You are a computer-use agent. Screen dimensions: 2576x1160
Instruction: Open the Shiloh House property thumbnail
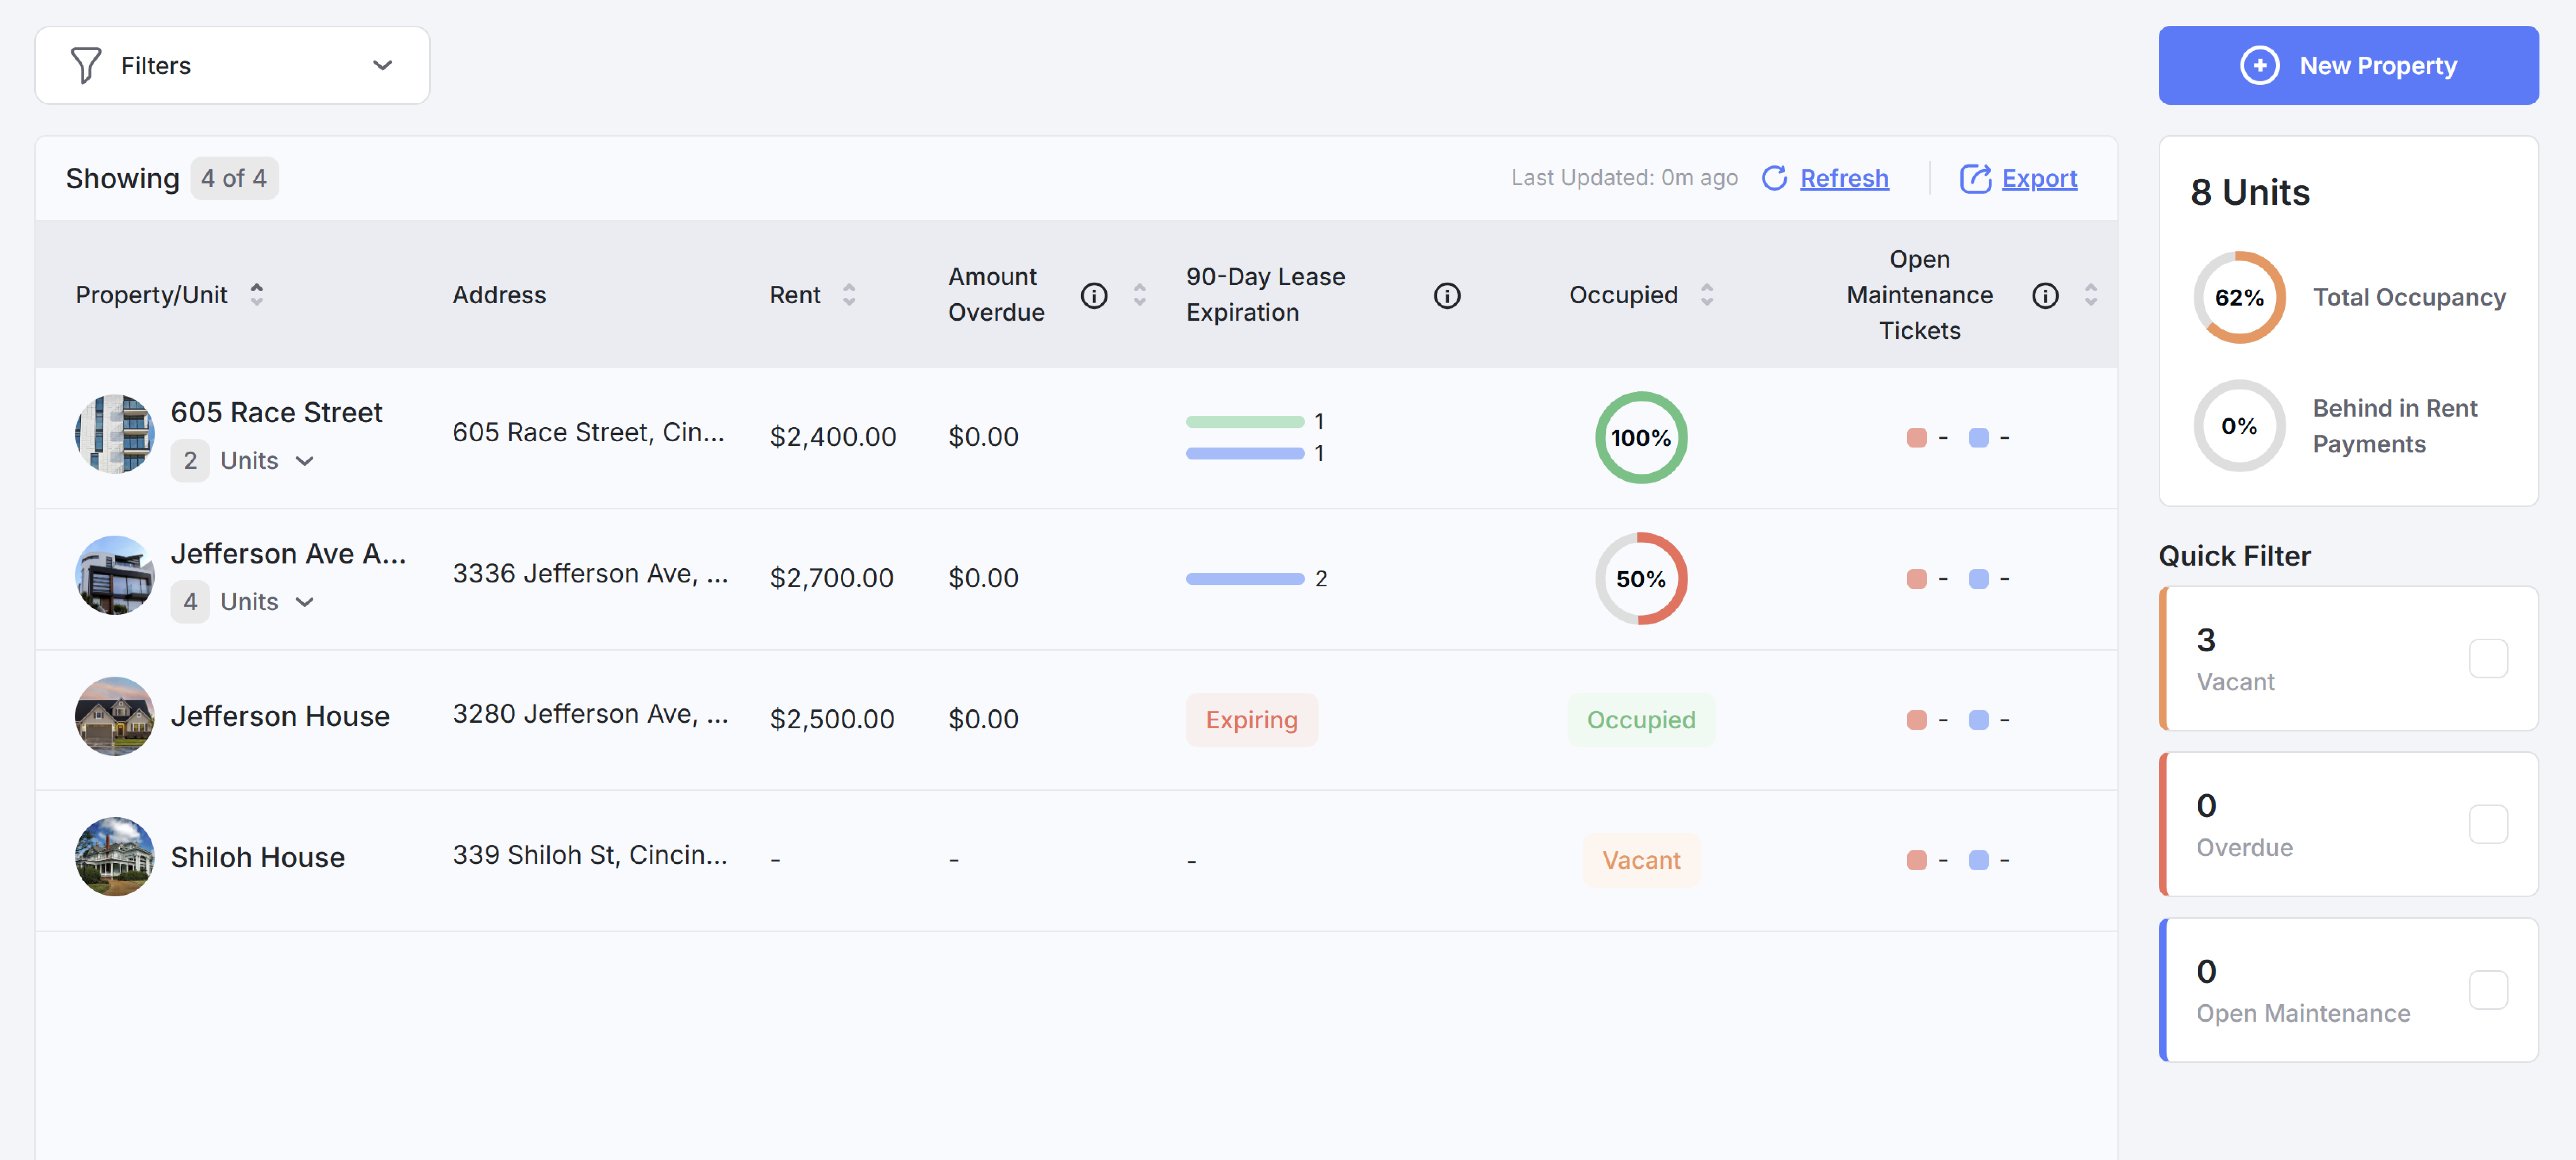click(x=115, y=857)
